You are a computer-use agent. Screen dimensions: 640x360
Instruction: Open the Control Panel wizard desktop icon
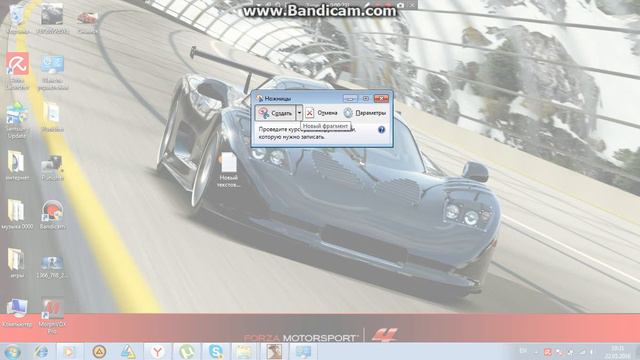[x=52, y=72]
